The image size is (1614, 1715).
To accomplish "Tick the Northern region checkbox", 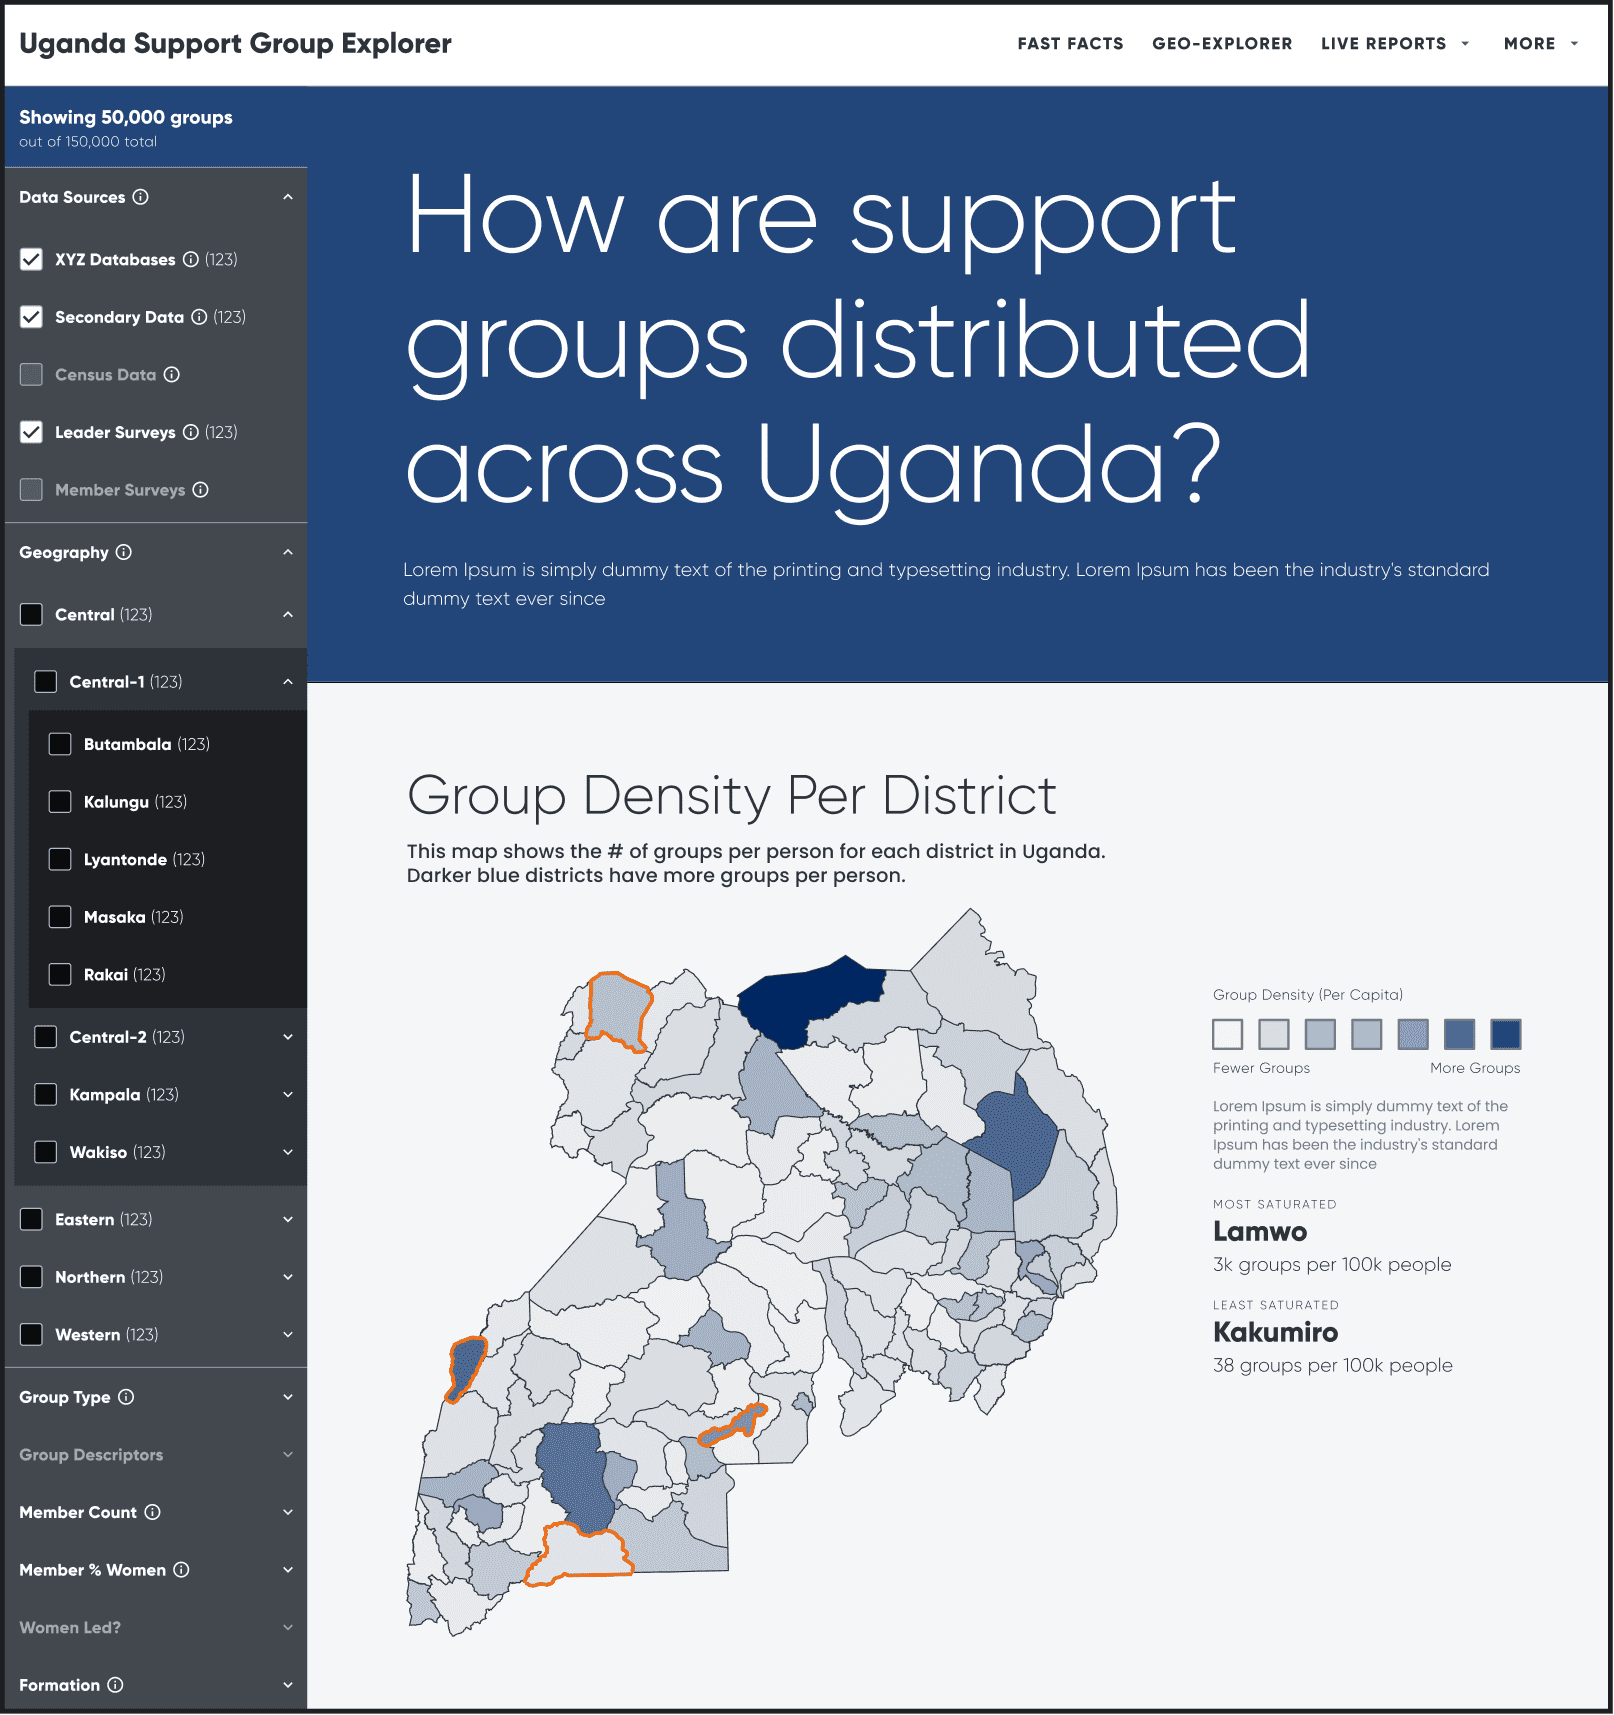I will point(32,1277).
